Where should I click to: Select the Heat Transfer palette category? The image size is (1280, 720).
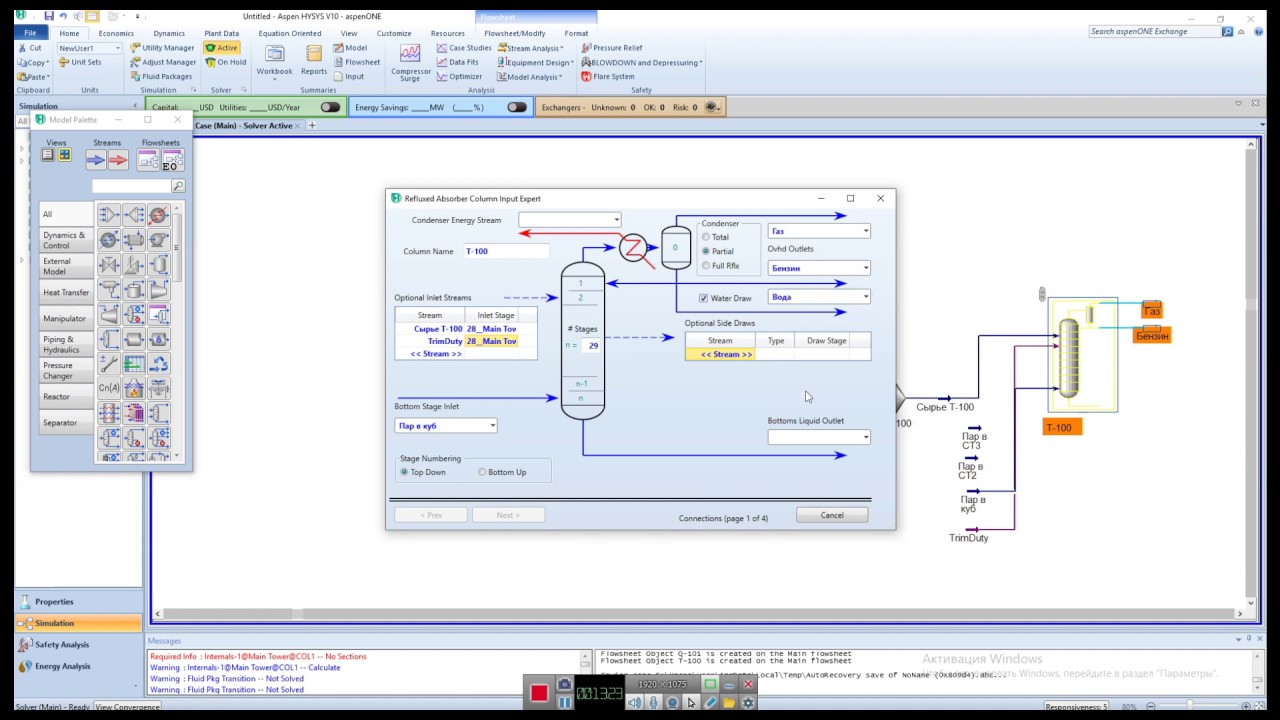point(66,292)
